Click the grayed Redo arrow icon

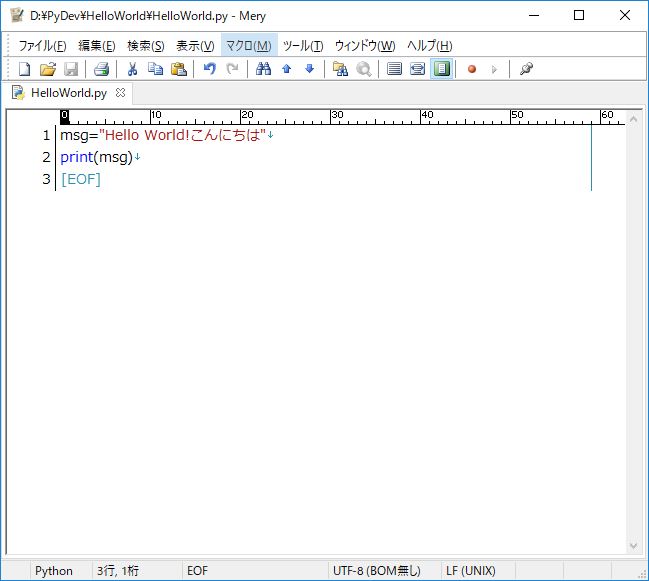click(232, 69)
